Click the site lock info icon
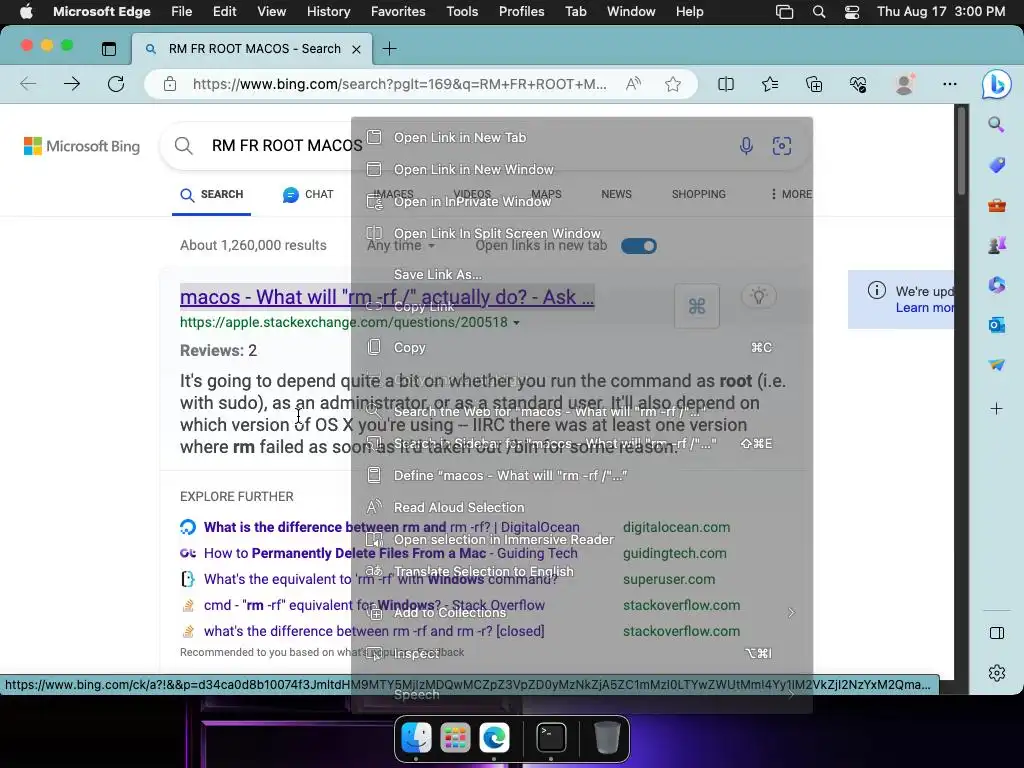 pyautogui.click(x=170, y=84)
